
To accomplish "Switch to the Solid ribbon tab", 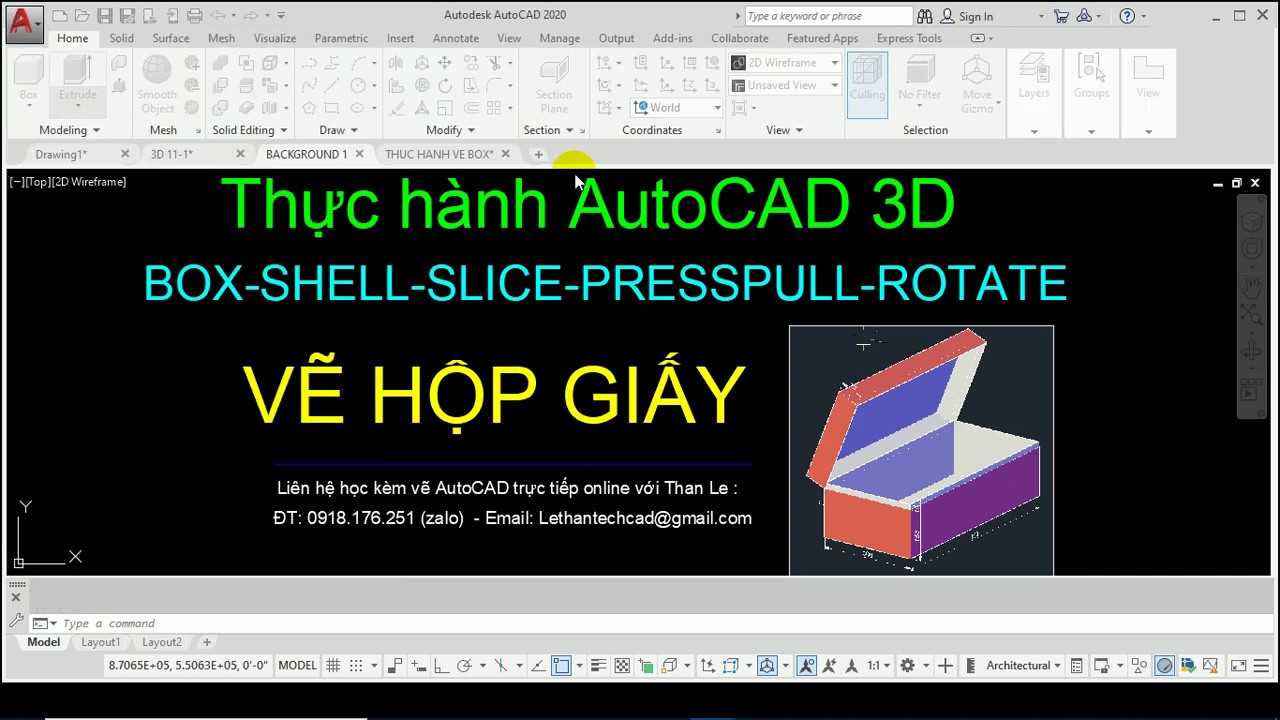I will pyautogui.click(x=121, y=38).
